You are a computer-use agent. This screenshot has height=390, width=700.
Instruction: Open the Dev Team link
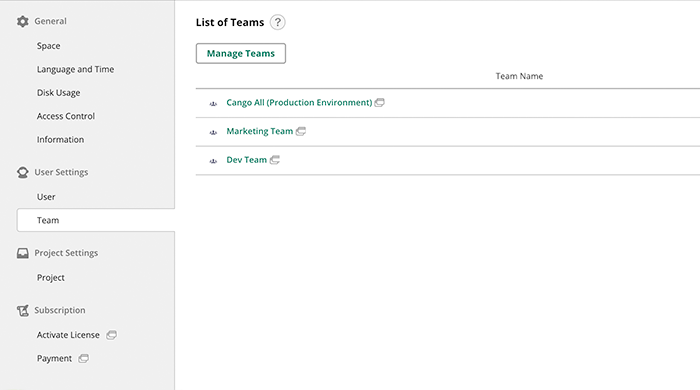(x=246, y=160)
